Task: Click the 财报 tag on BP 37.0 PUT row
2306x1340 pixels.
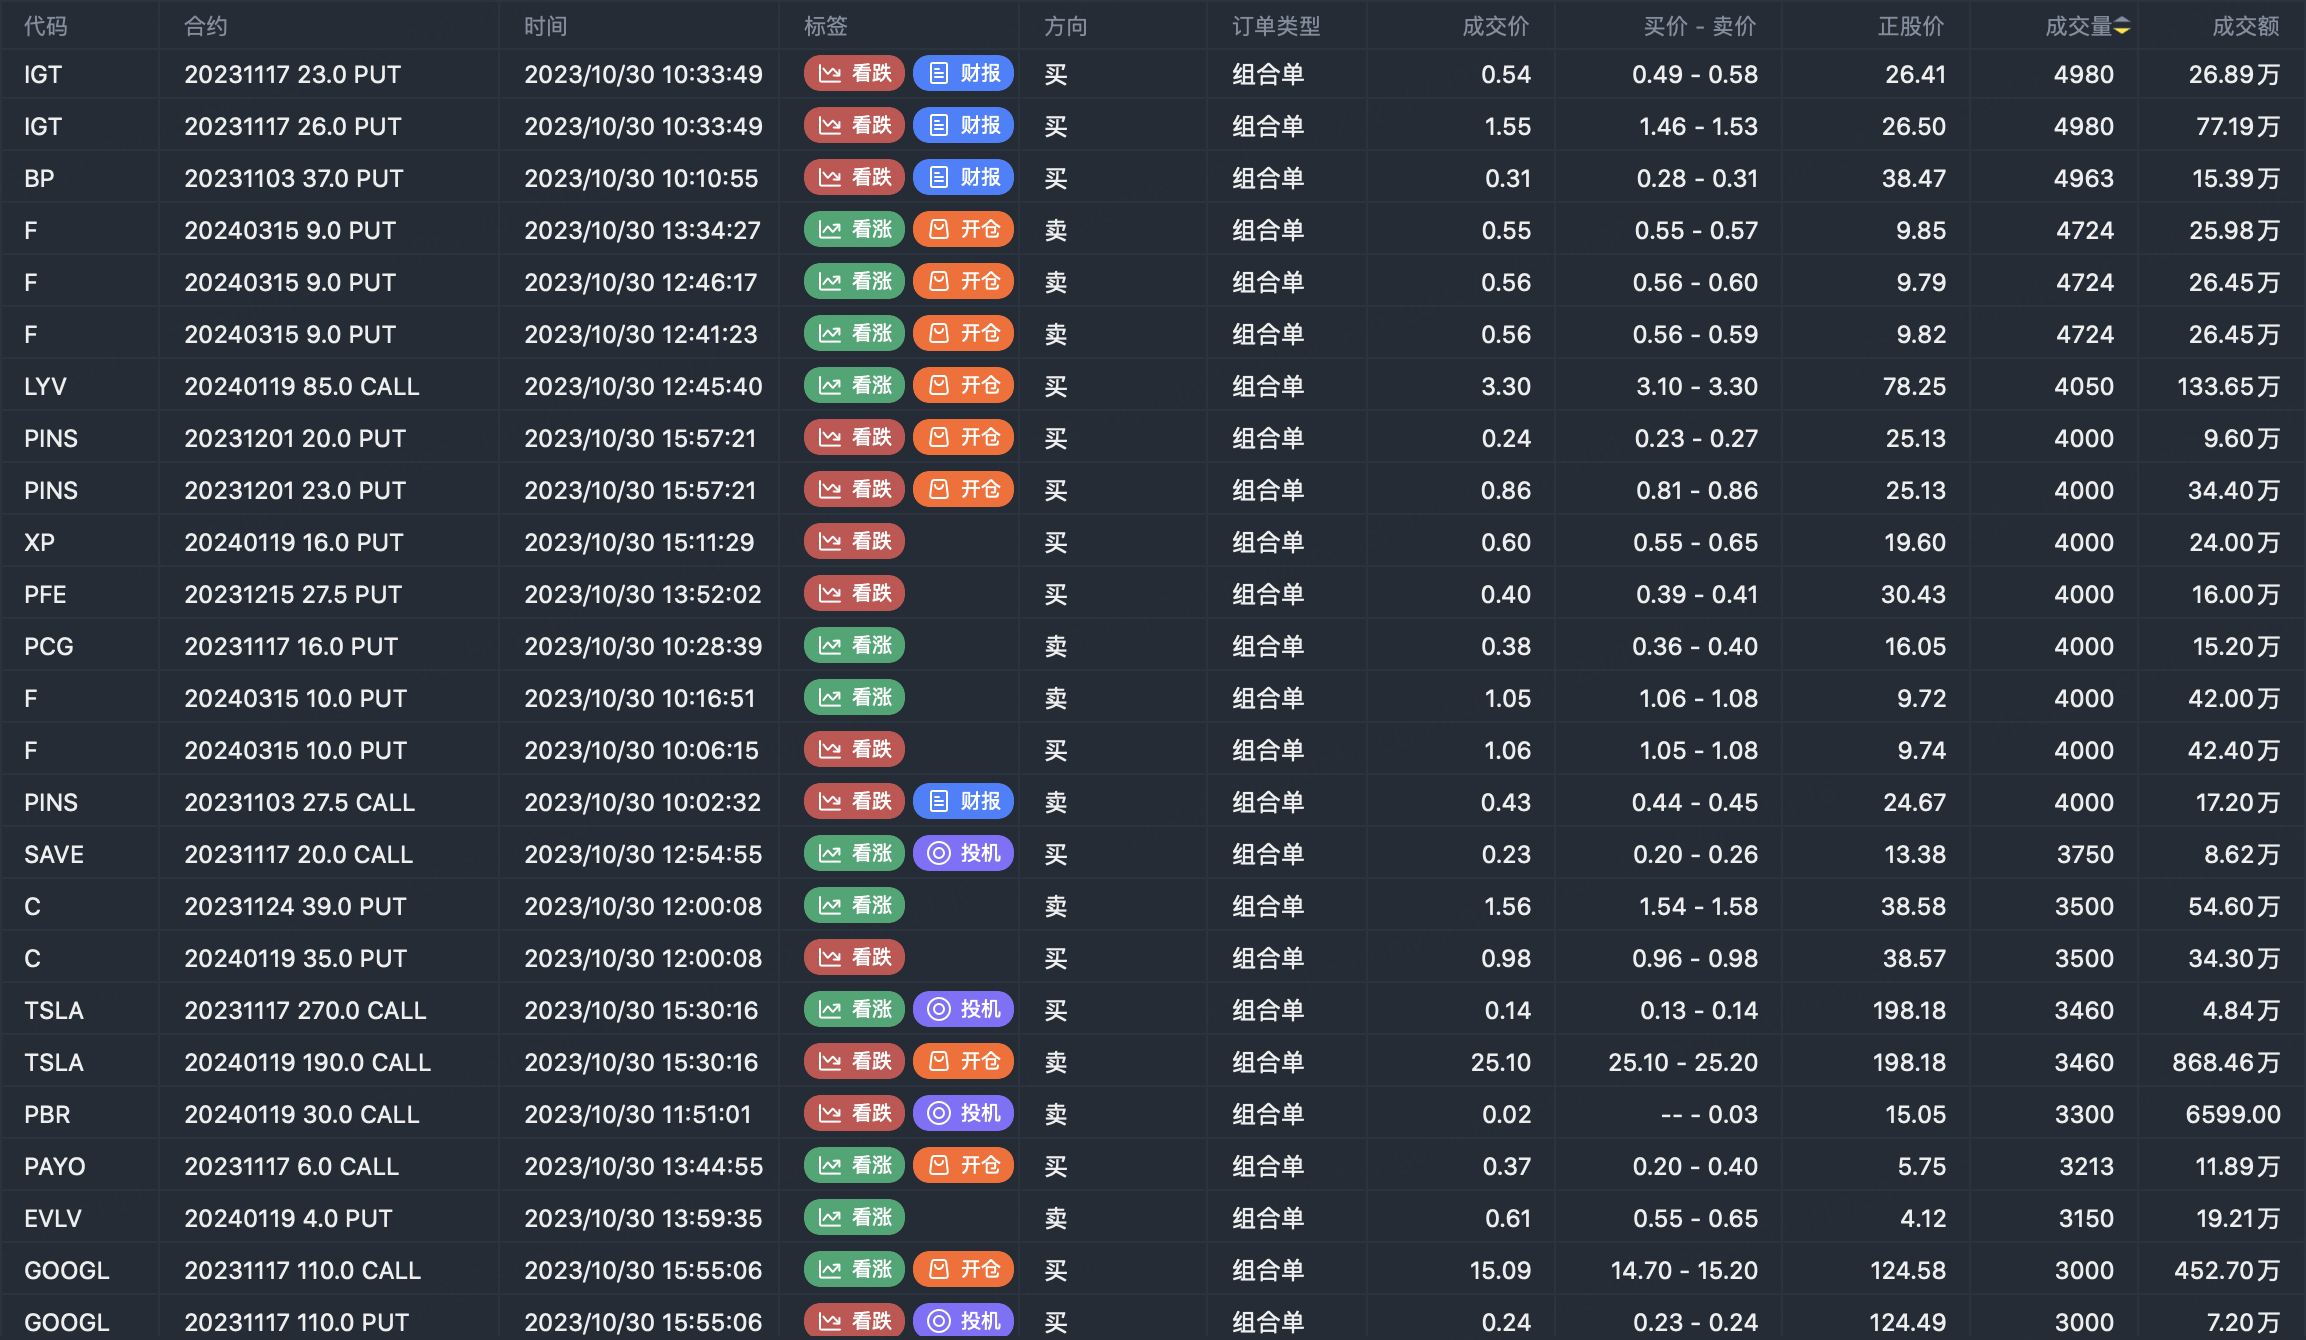Action: [964, 177]
